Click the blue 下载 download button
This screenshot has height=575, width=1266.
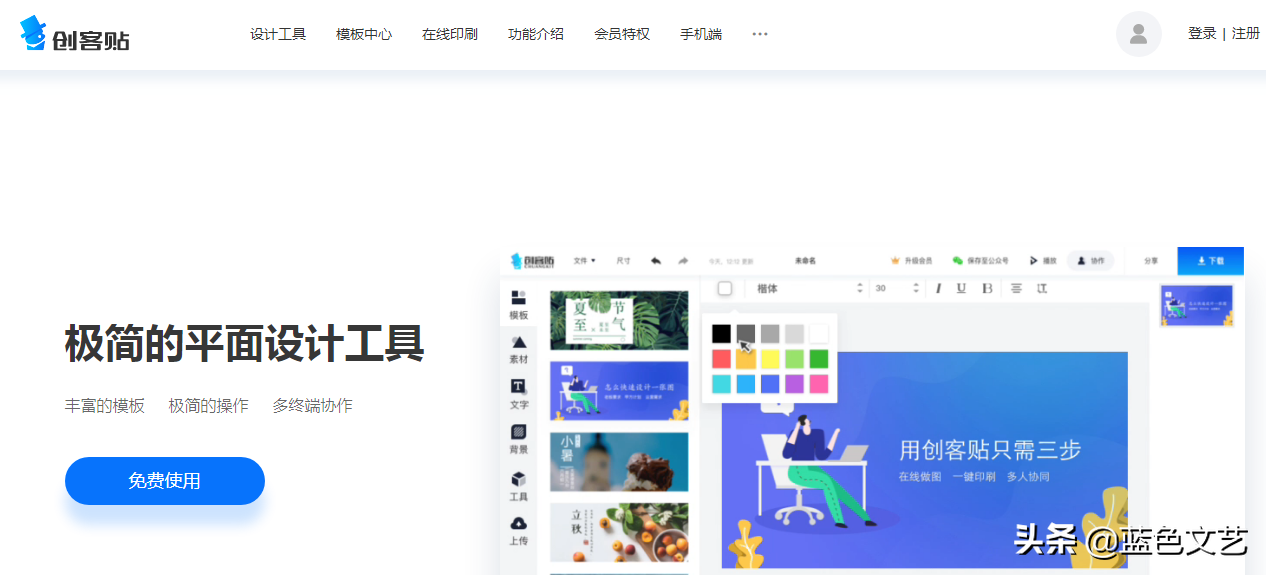click(x=1210, y=261)
